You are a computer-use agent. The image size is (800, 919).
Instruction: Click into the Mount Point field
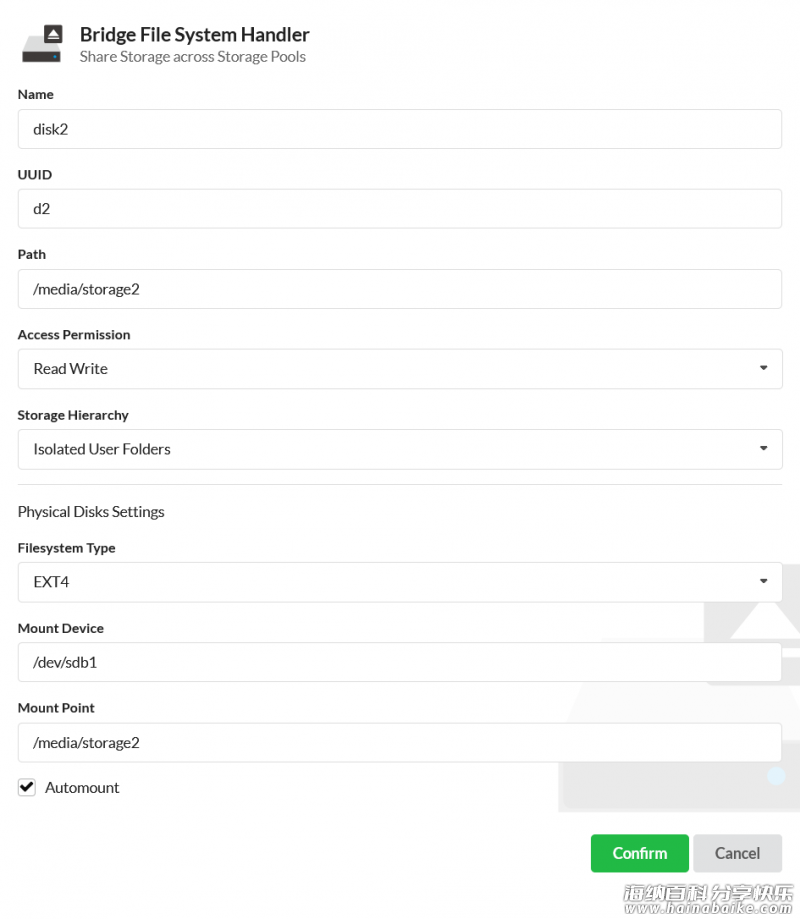[400, 743]
